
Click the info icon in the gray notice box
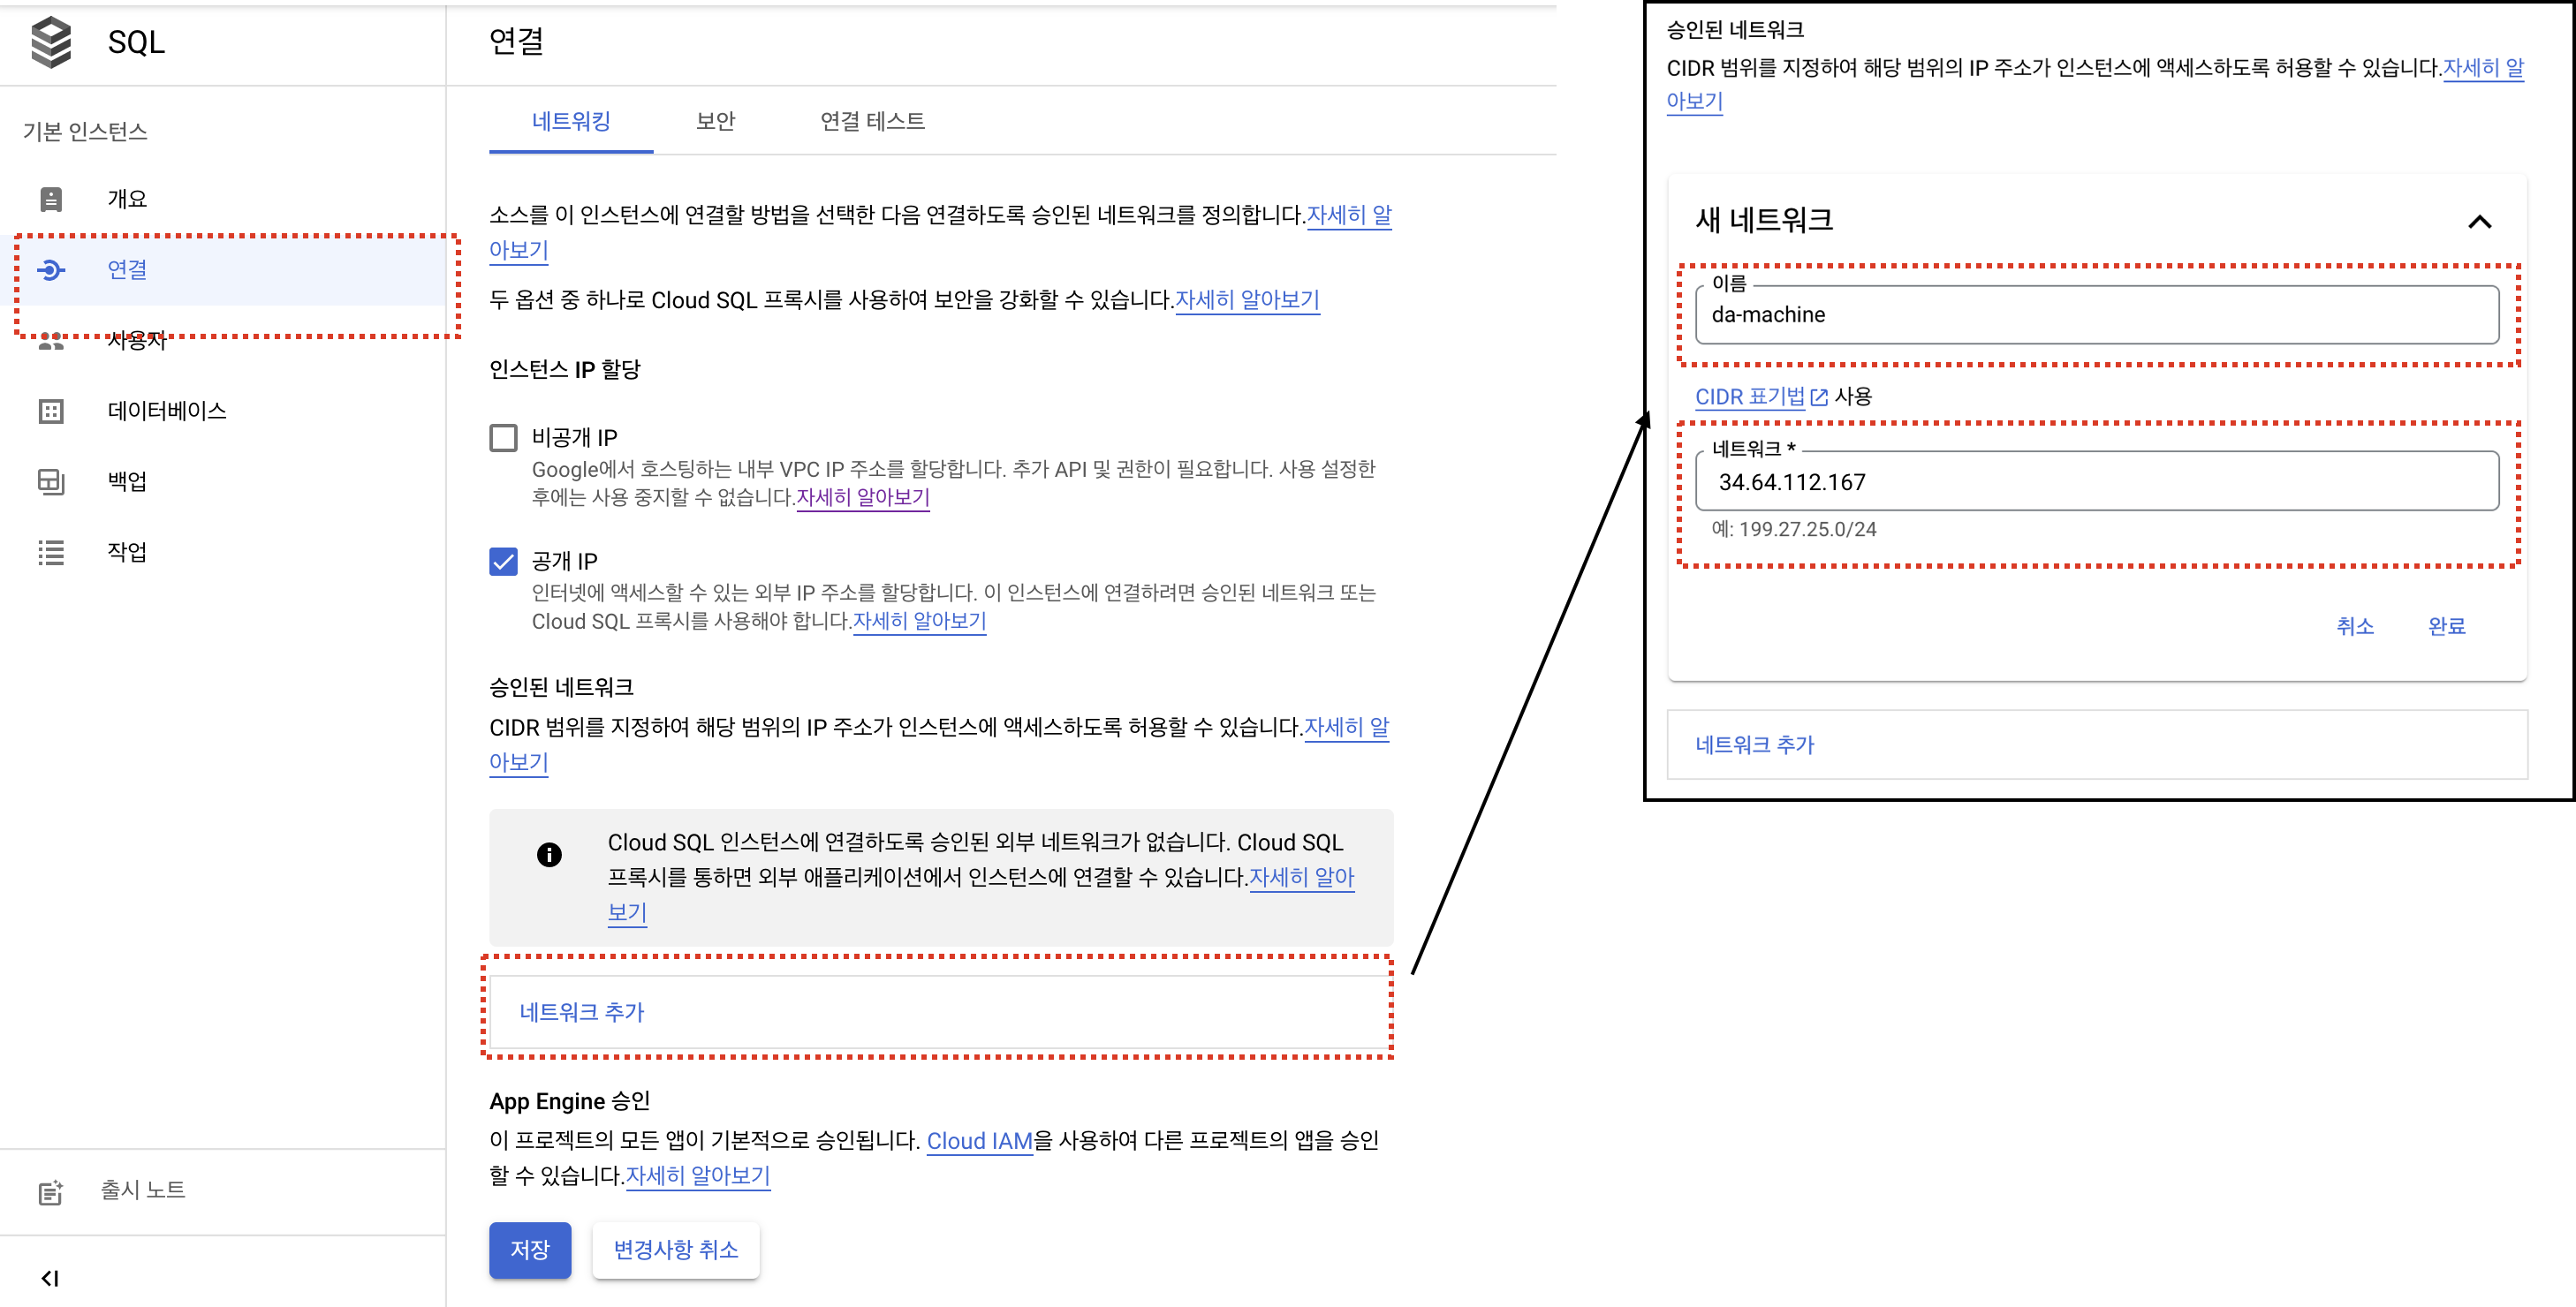pyautogui.click(x=549, y=854)
